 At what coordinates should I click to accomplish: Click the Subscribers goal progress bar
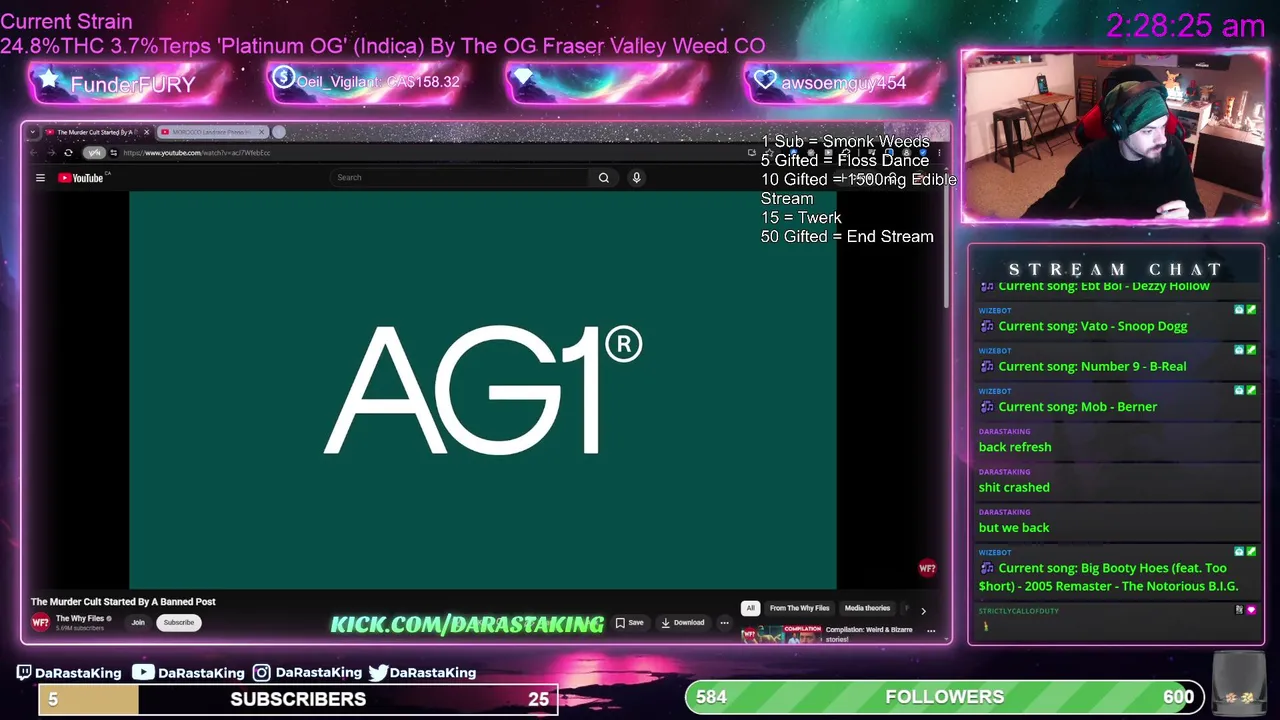coord(298,699)
